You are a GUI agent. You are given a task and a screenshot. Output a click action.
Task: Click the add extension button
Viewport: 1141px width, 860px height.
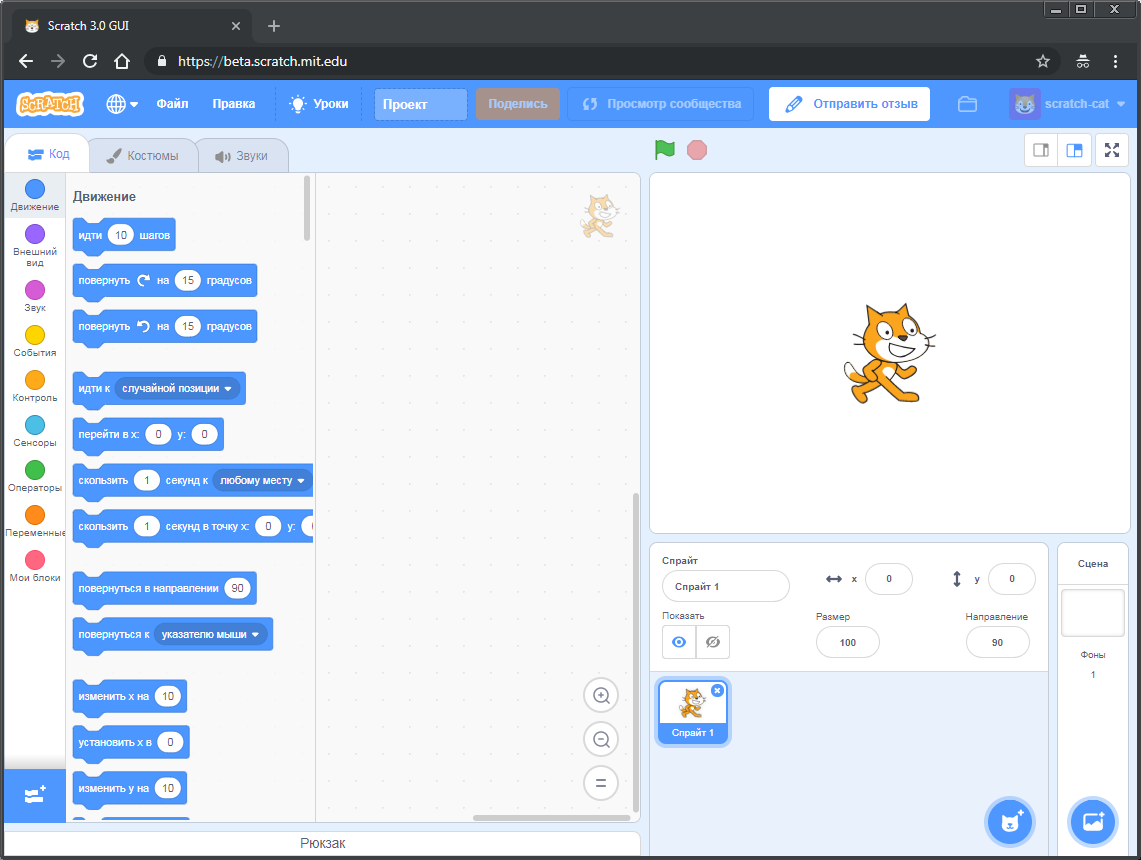pos(35,795)
